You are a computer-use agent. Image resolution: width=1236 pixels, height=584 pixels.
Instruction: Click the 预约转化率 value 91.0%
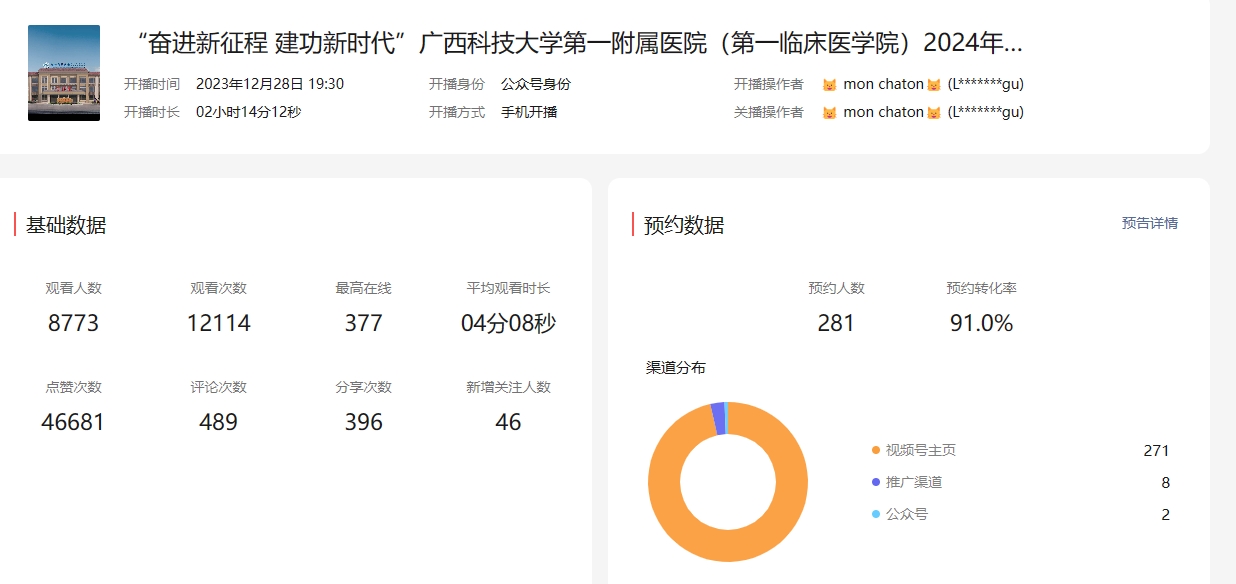click(x=981, y=323)
